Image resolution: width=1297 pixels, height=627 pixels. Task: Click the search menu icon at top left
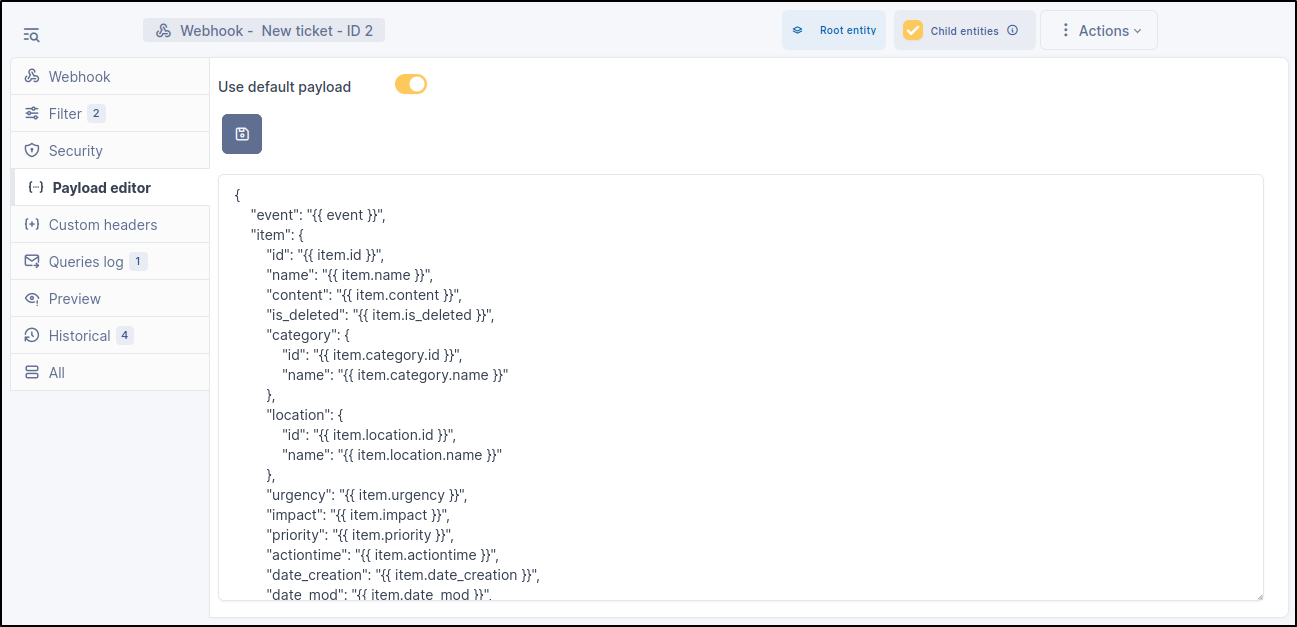click(x=31, y=35)
